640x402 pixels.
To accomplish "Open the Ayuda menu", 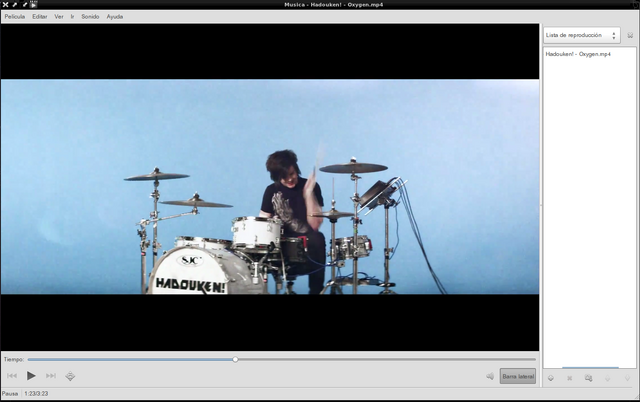I will point(115,17).
